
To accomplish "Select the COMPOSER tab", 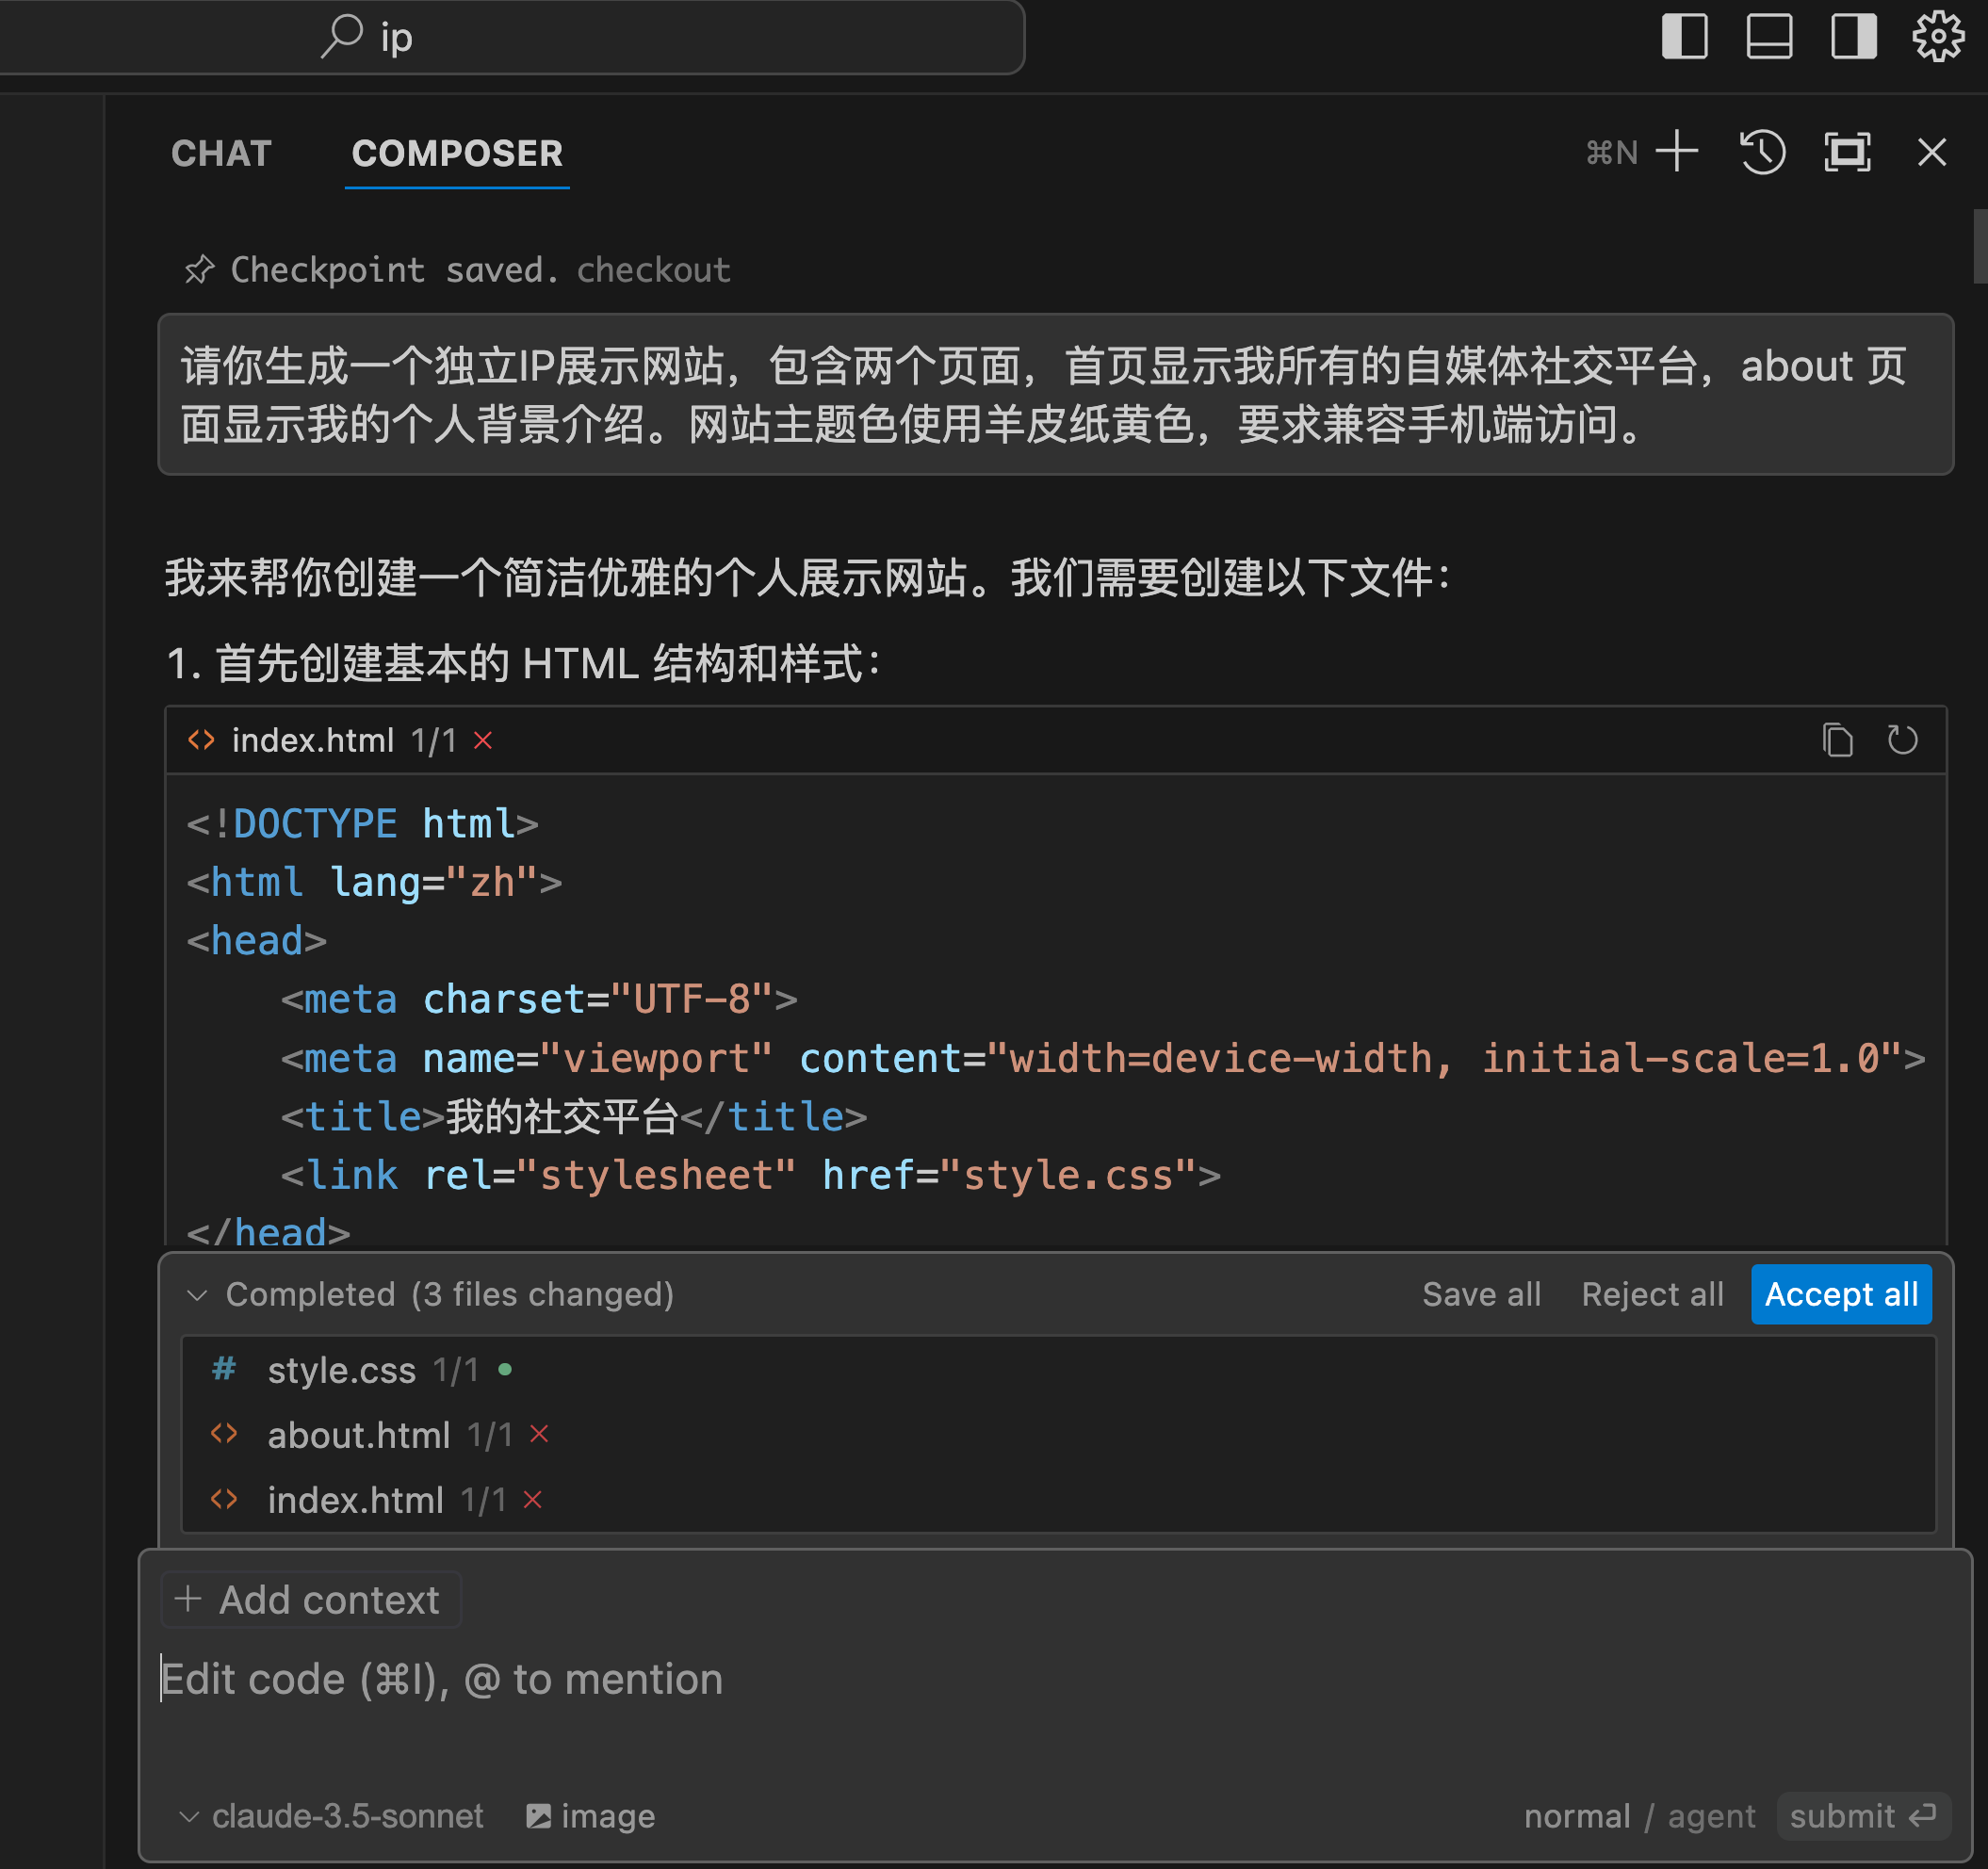I will 457,153.
